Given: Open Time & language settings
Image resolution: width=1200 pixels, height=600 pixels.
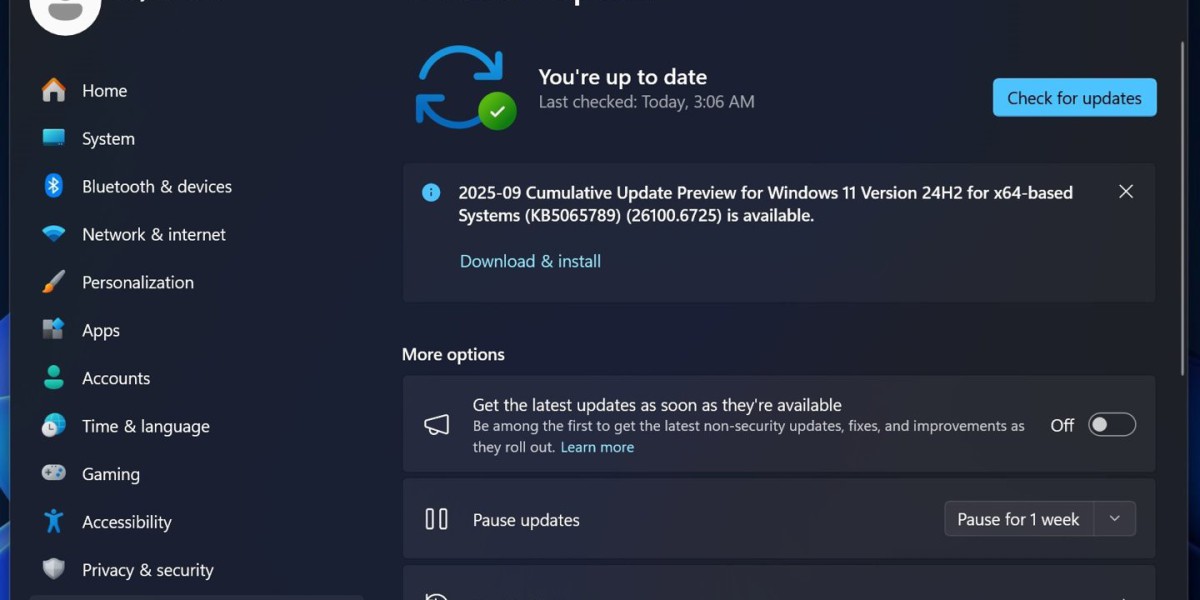Looking at the screenshot, I should coord(145,427).
